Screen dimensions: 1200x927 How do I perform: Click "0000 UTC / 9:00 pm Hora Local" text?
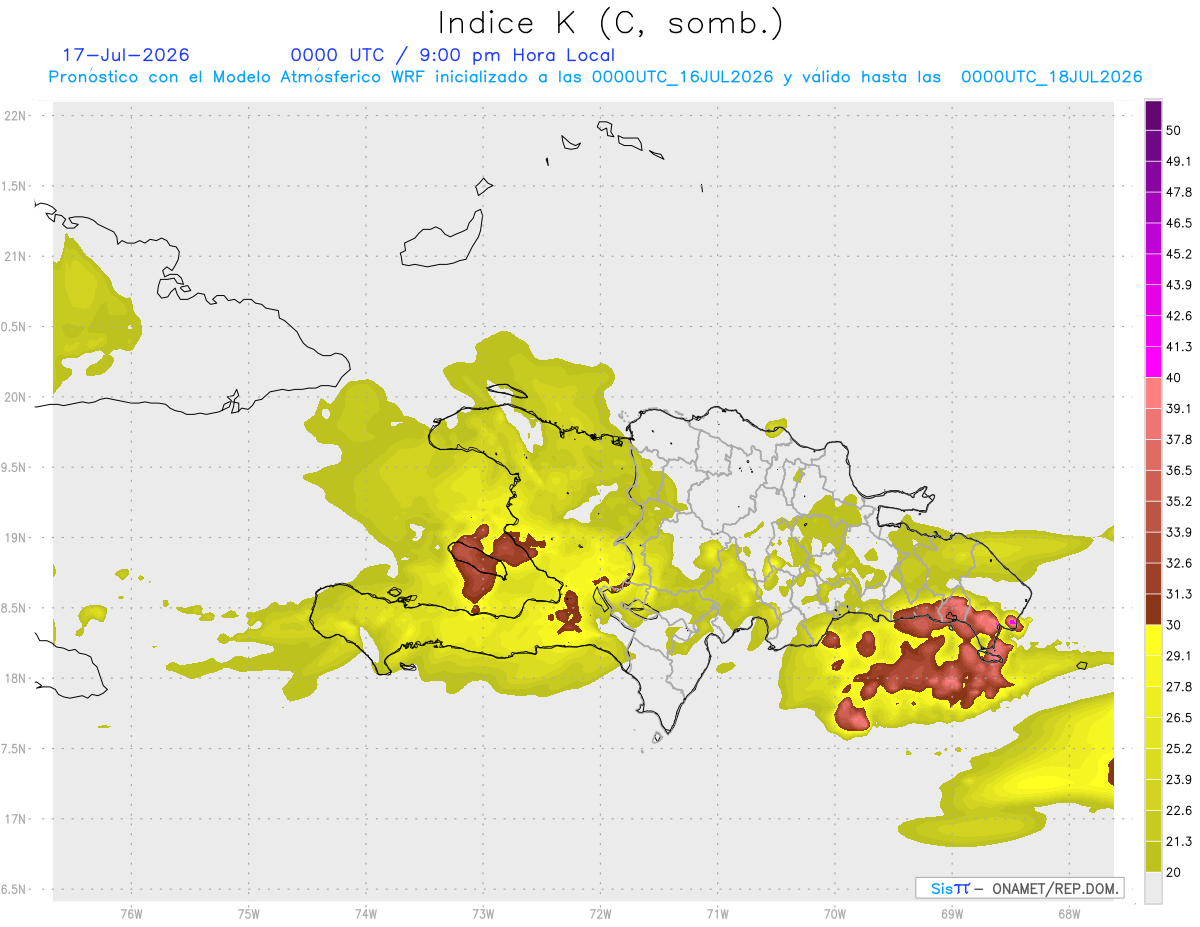tap(453, 55)
